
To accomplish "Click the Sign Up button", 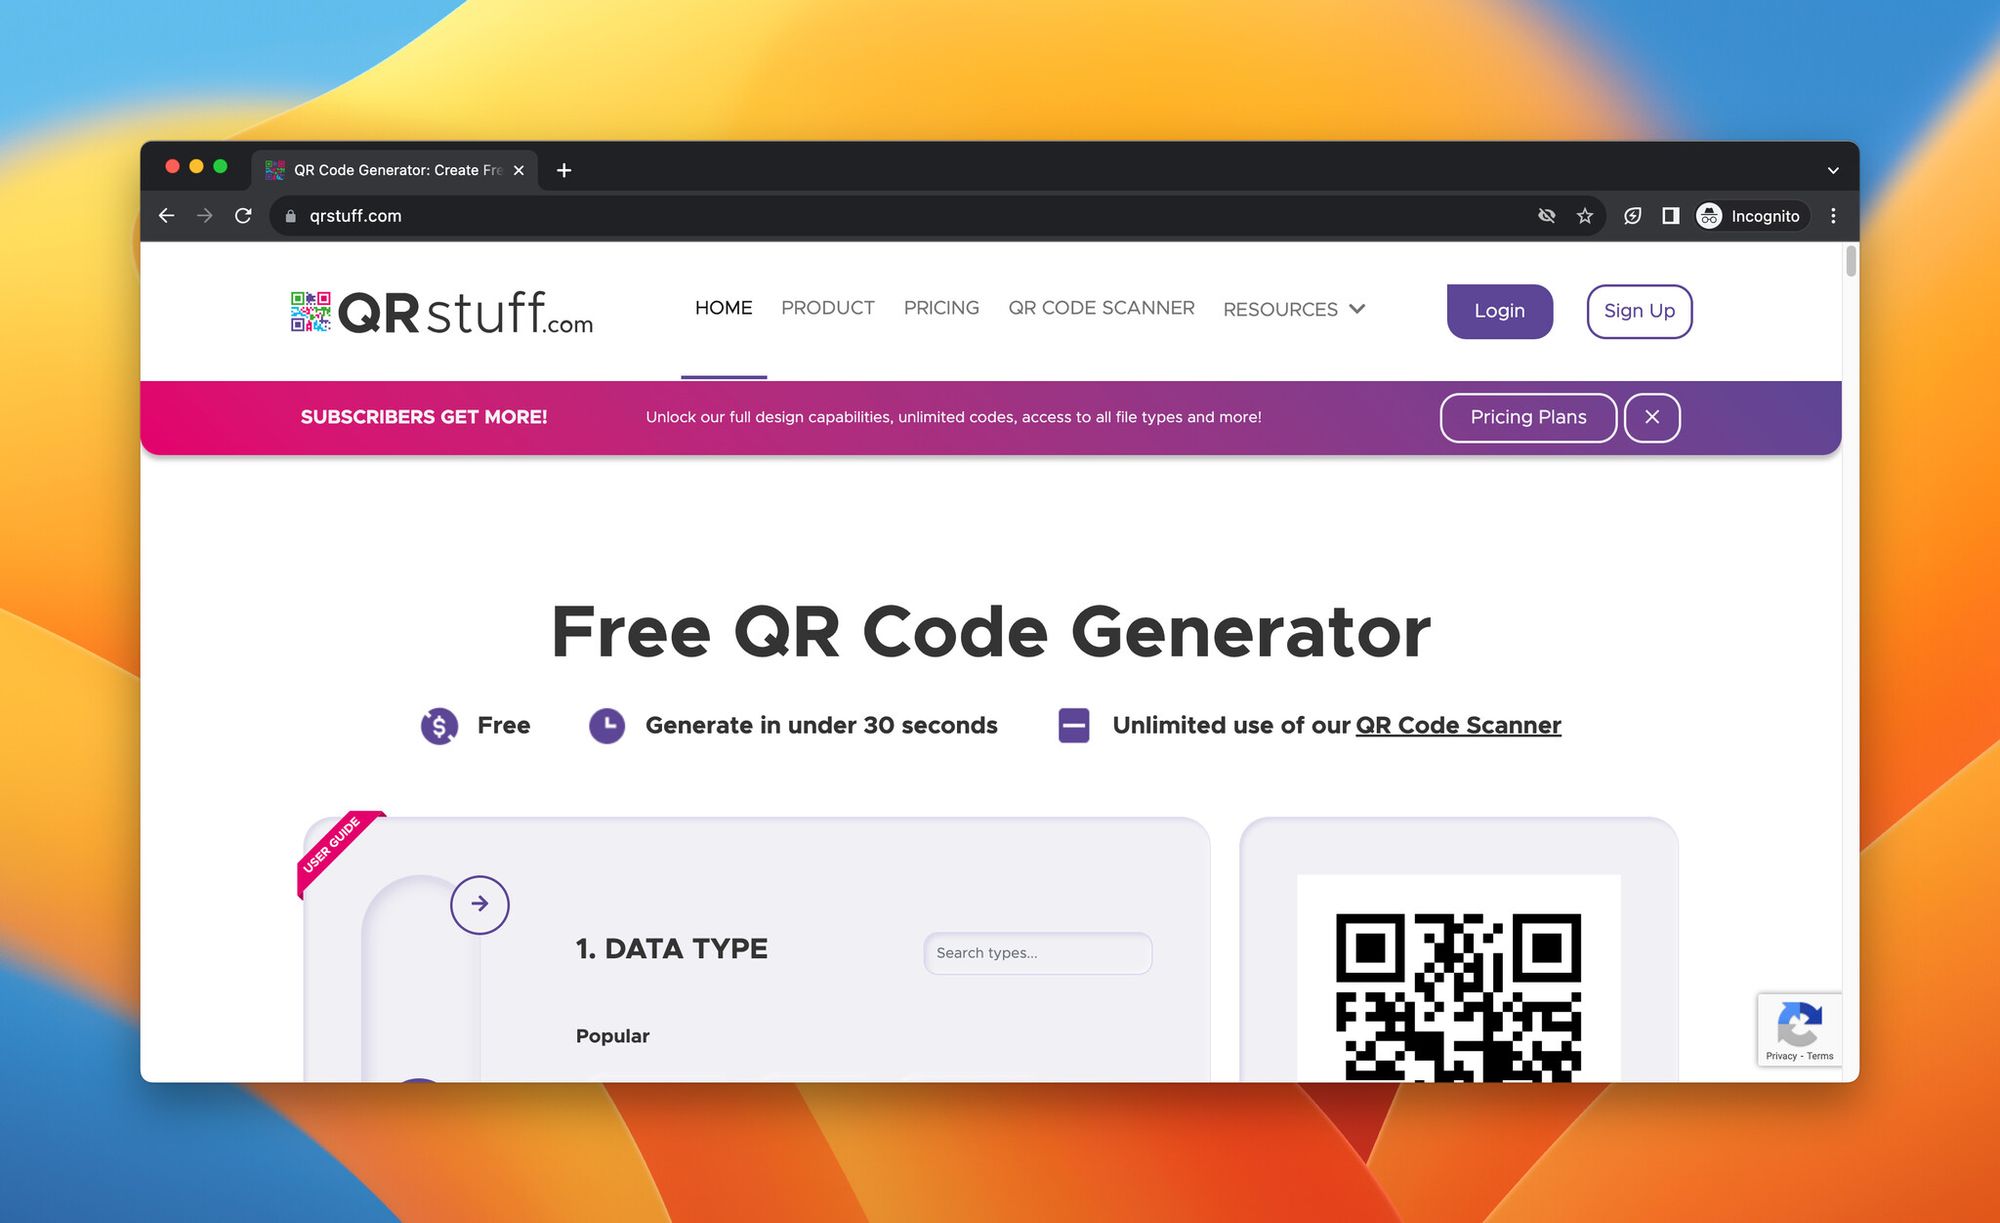I will pos(1639,310).
